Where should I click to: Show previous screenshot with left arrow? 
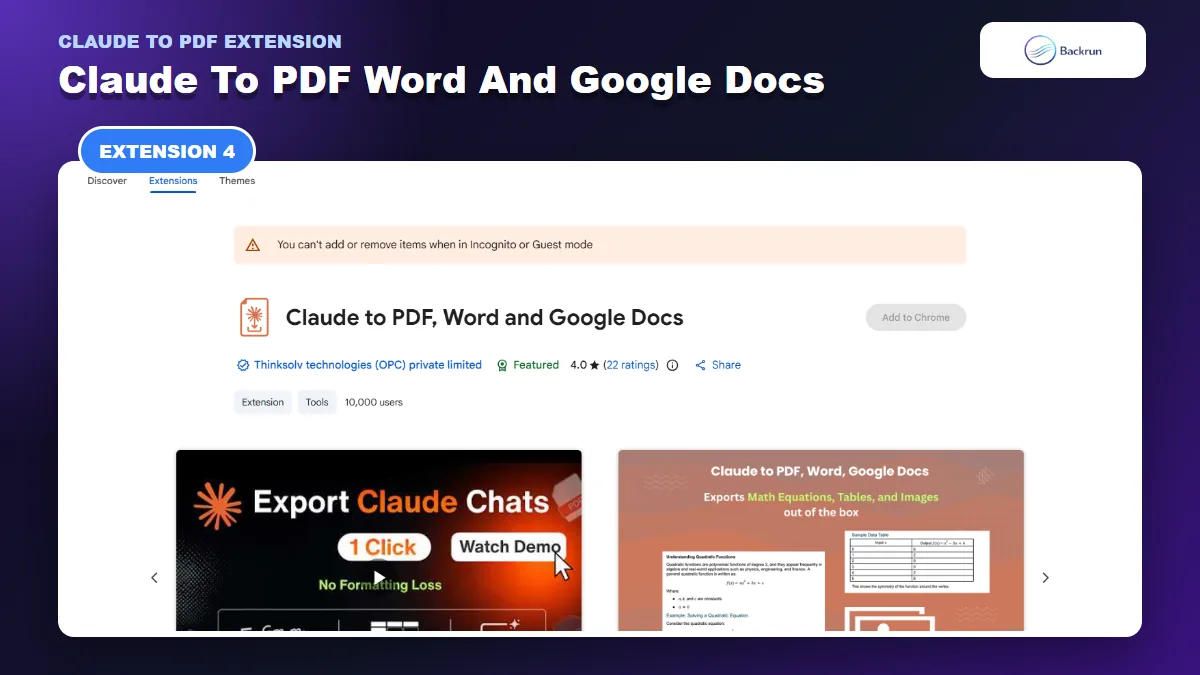(x=154, y=577)
